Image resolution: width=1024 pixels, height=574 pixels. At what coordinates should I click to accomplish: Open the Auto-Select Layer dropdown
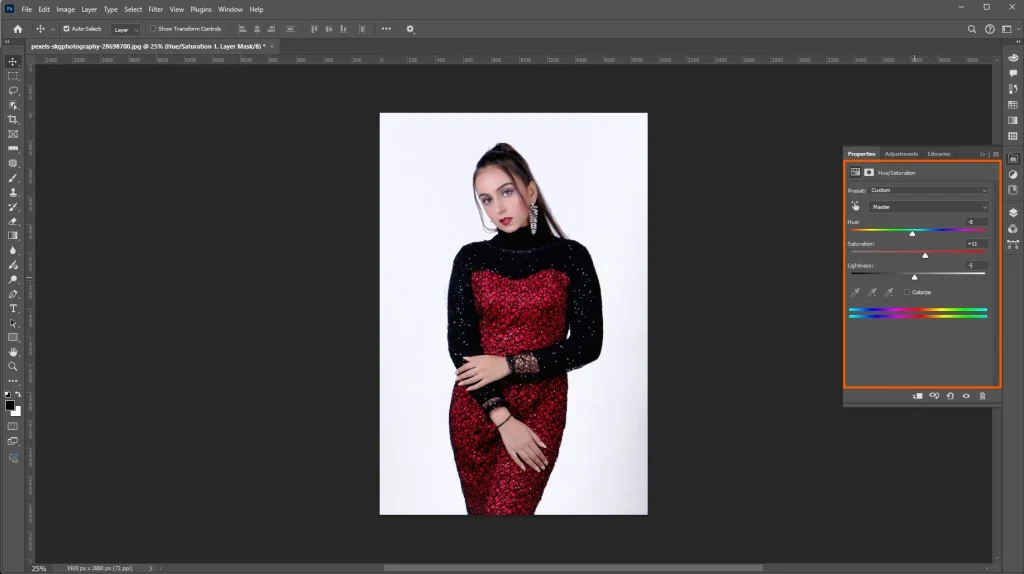click(x=125, y=29)
